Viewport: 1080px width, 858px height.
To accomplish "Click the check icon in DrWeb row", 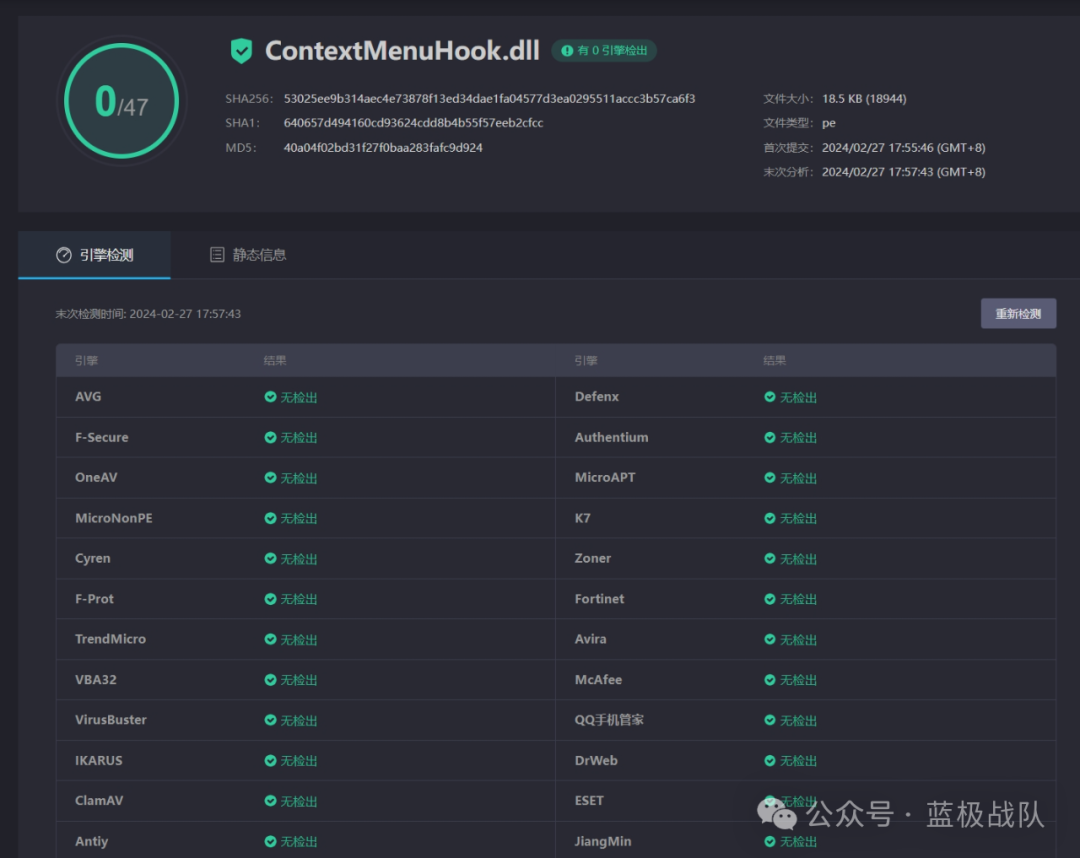I will [769, 760].
